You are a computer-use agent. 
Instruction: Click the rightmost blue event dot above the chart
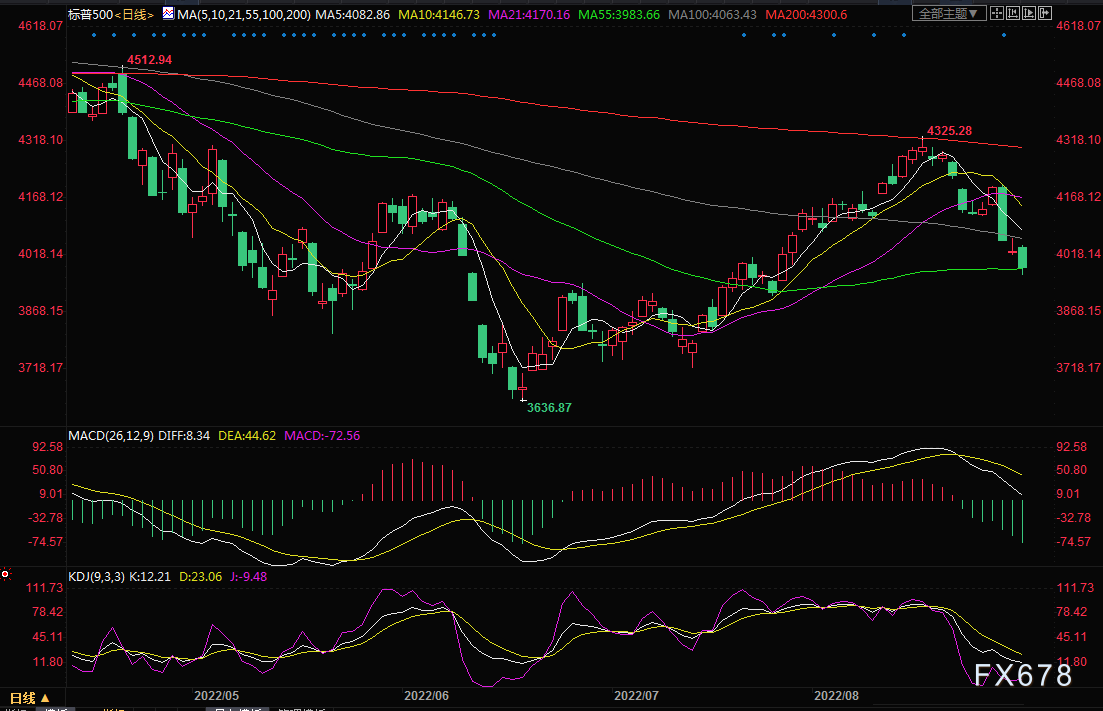pos(1004,34)
